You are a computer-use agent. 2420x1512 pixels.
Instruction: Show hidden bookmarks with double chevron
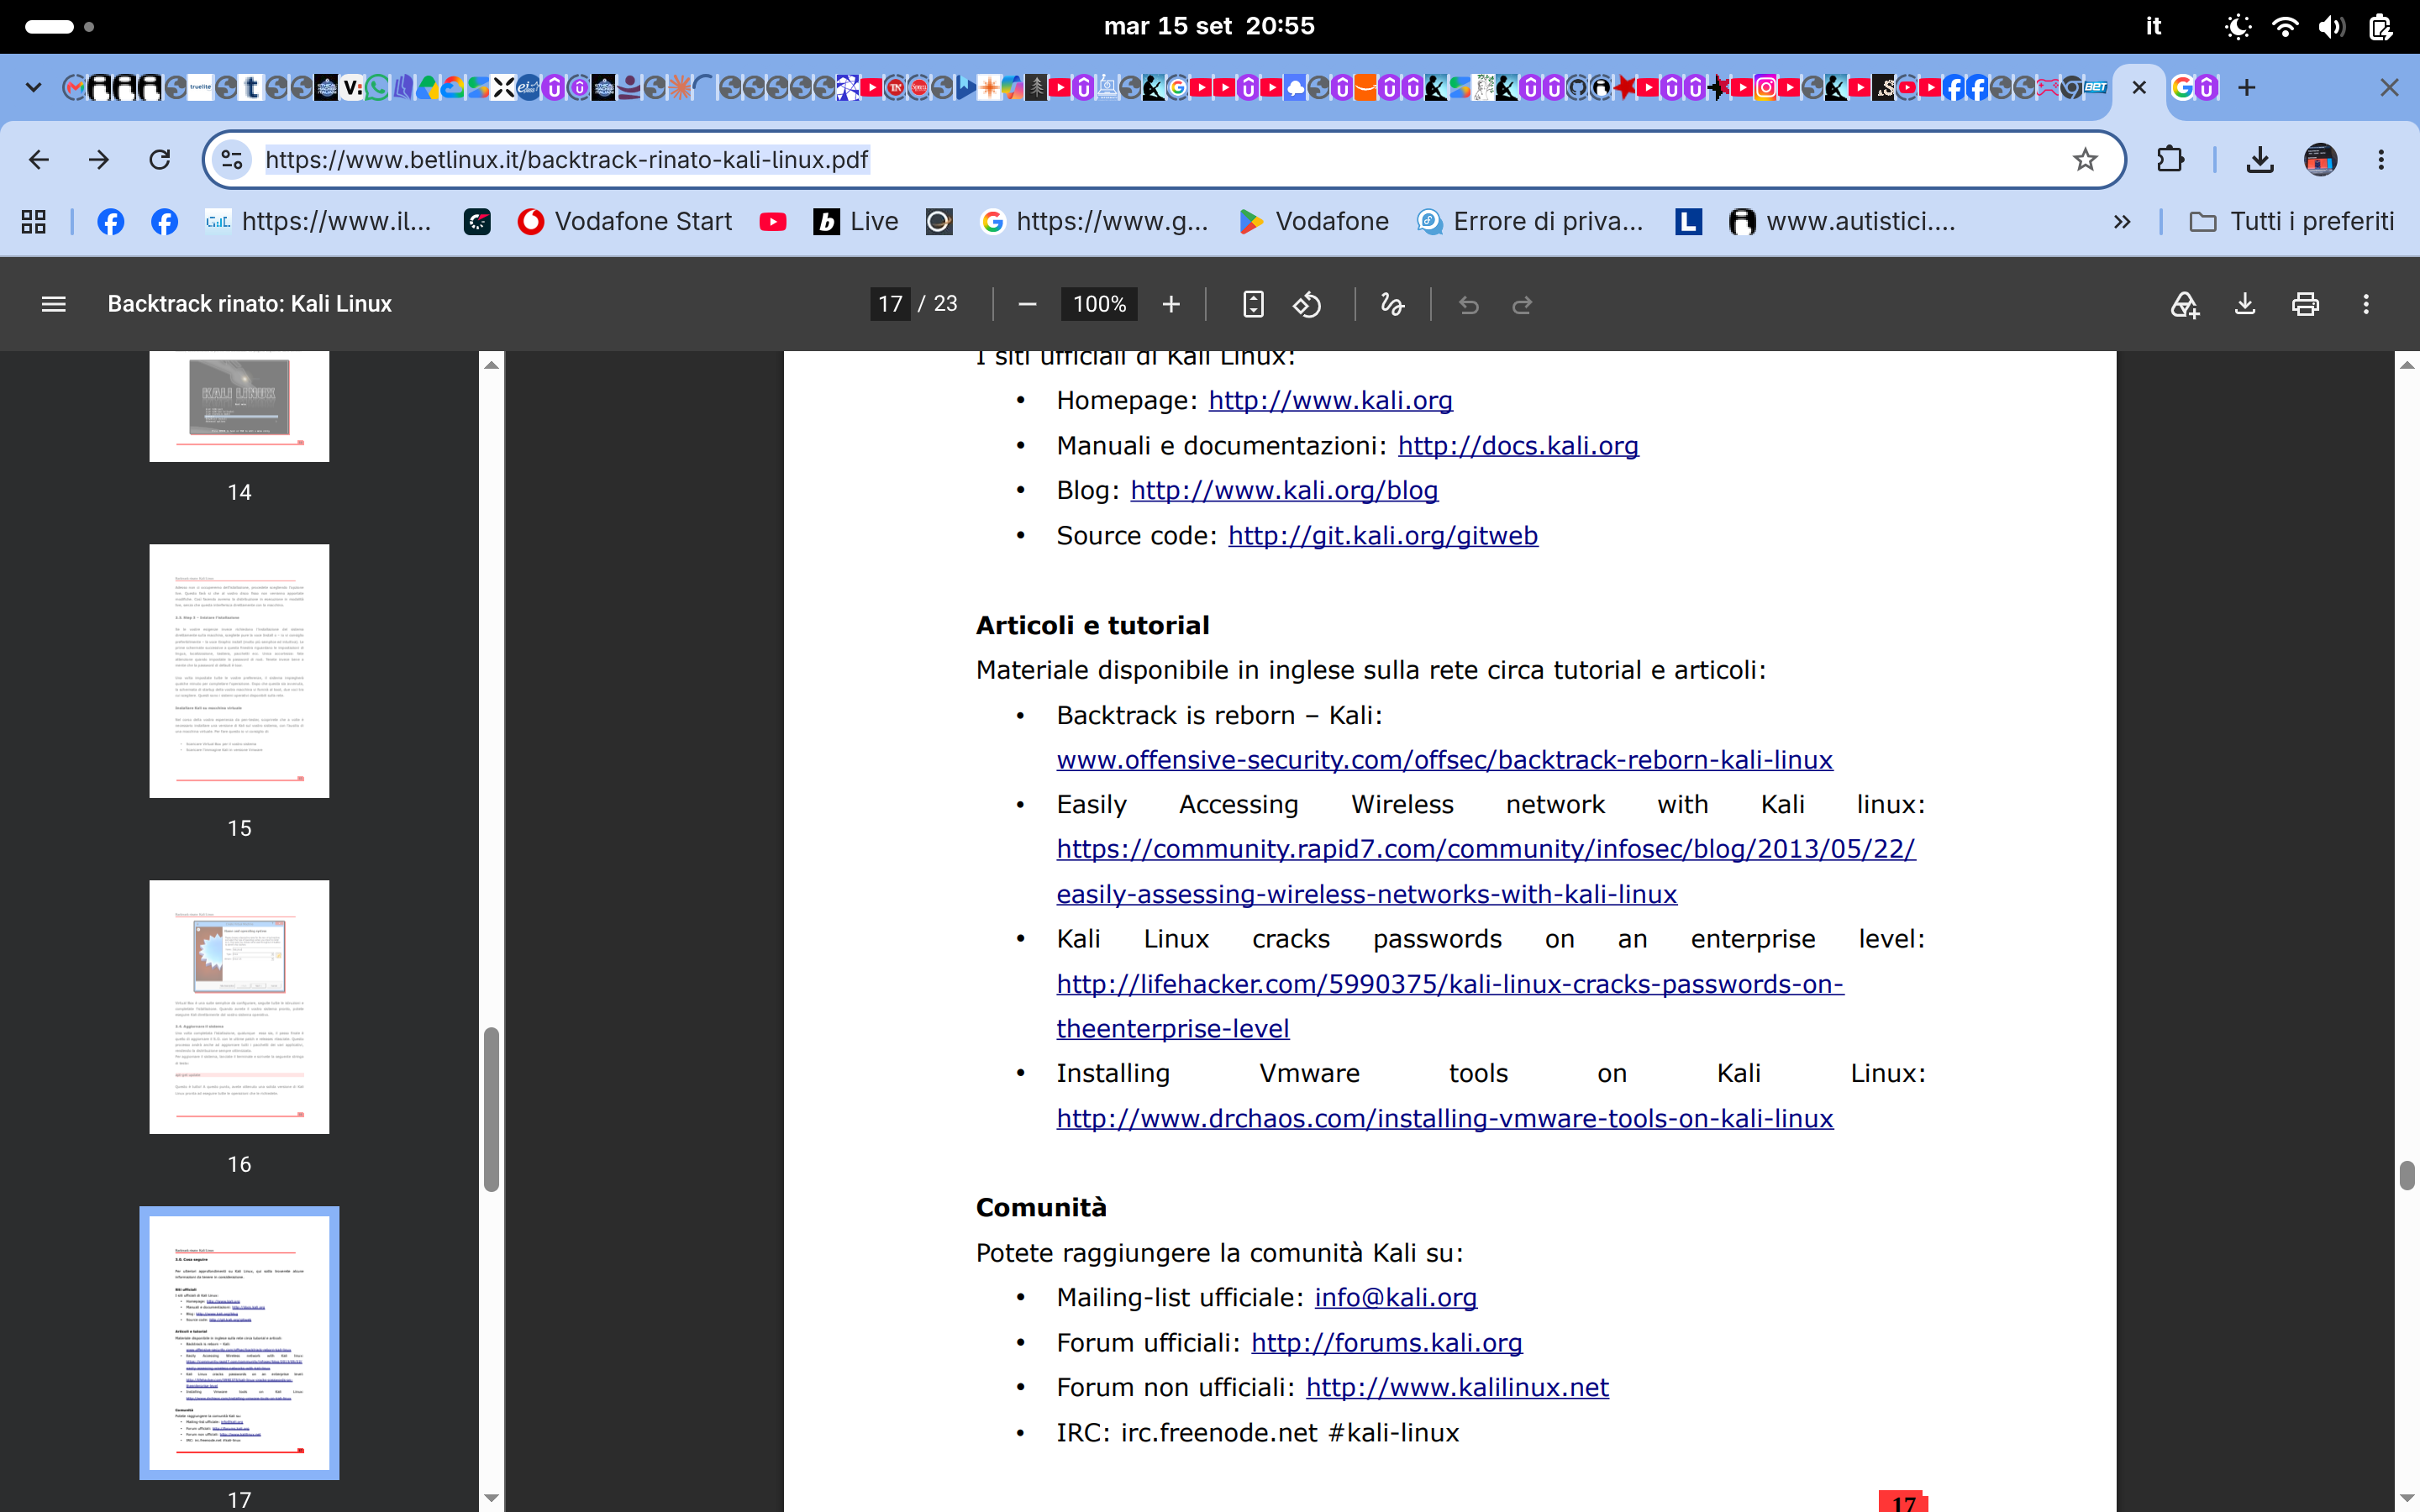click(x=2122, y=222)
